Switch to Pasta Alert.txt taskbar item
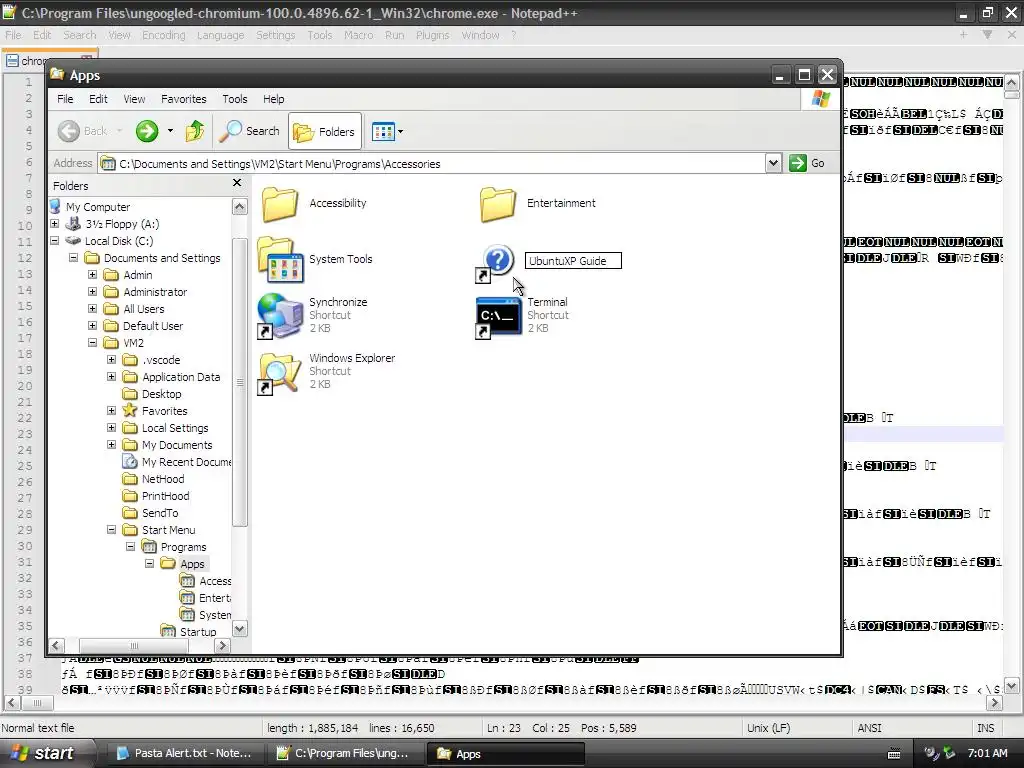This screenshot has height=768, width=1024. coord(185,753)
